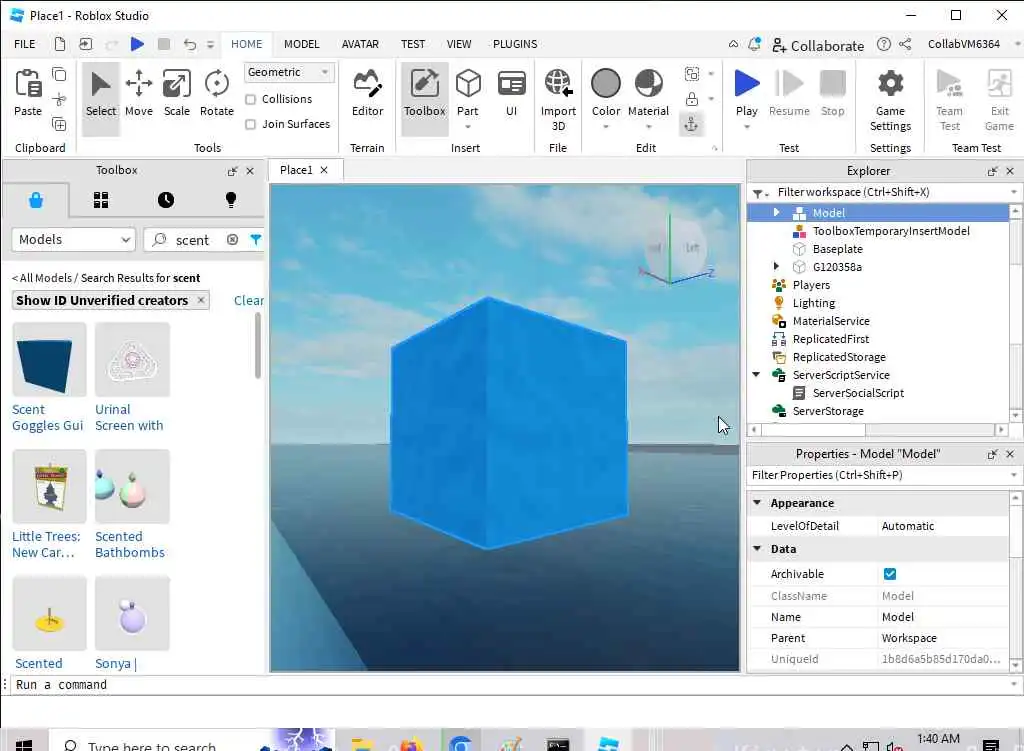Switch to the AVATAR ribbon tab
Viewport: 1024px width, 751px height.
tap(360, 44)
